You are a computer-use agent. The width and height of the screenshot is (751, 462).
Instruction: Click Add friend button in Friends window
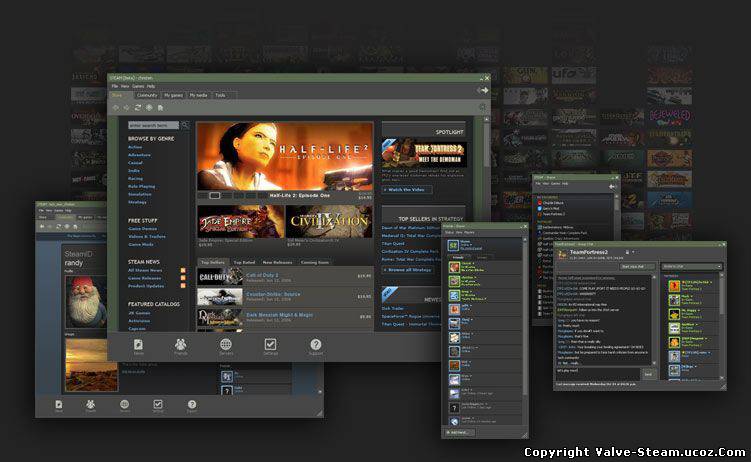[x=460, y=432]
